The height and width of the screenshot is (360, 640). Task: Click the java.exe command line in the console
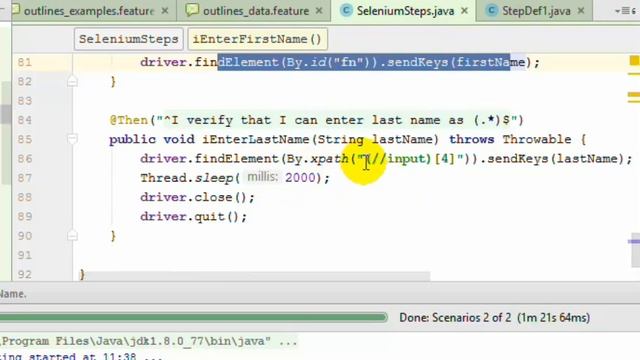click(149, 341)
